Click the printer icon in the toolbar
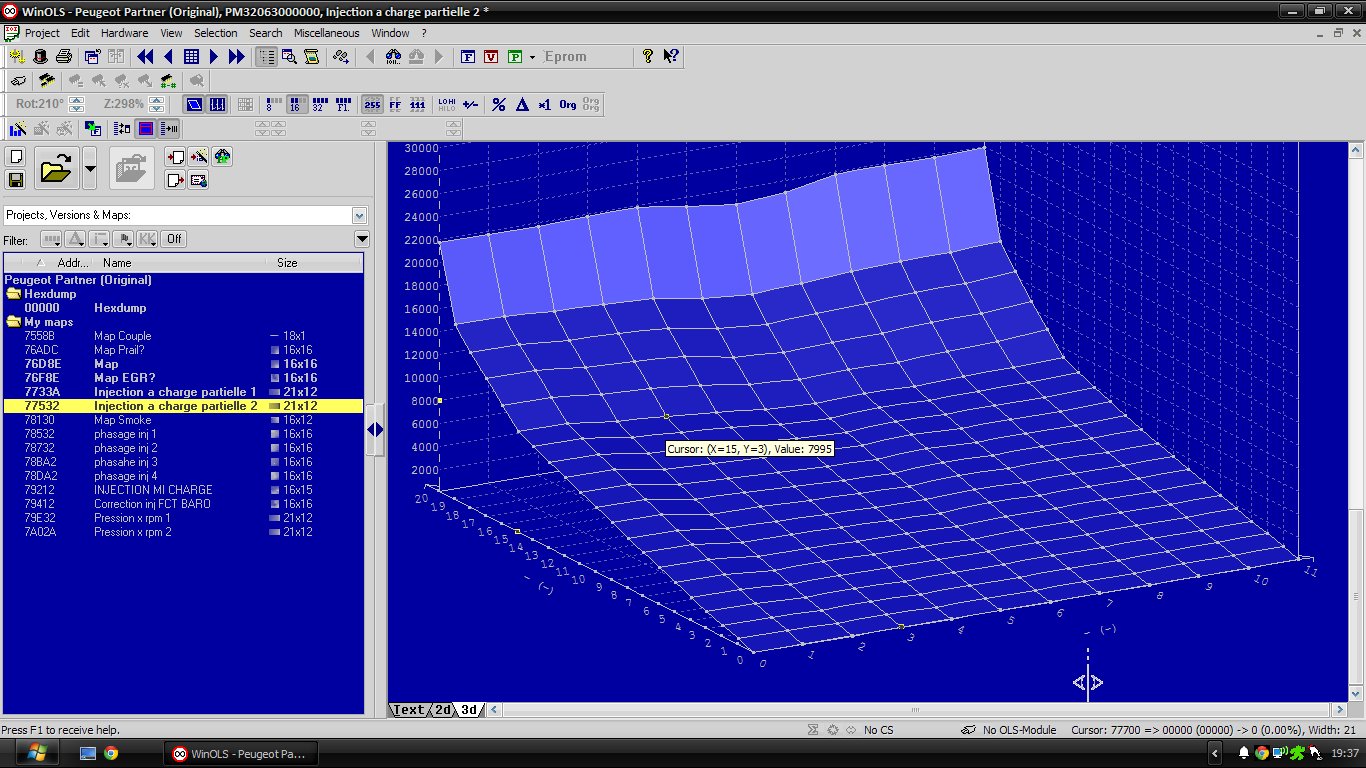This screenshot has height=768, width=1366. pyautogui.click(x=63, y=57)
